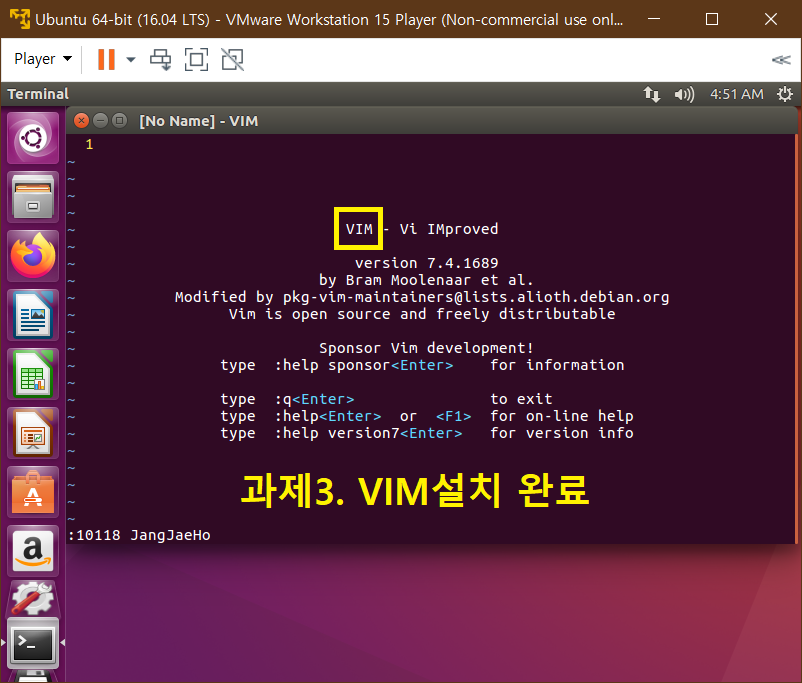
Task: Open LibreOffice Impress from launcher
Action: pyautogui.click(x=33, y=433)
